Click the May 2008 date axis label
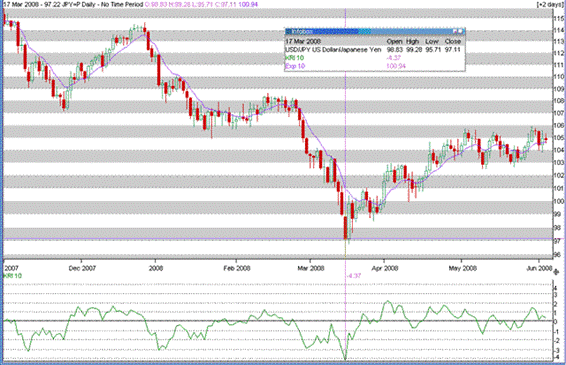566x365 pixels. [462, 268]
